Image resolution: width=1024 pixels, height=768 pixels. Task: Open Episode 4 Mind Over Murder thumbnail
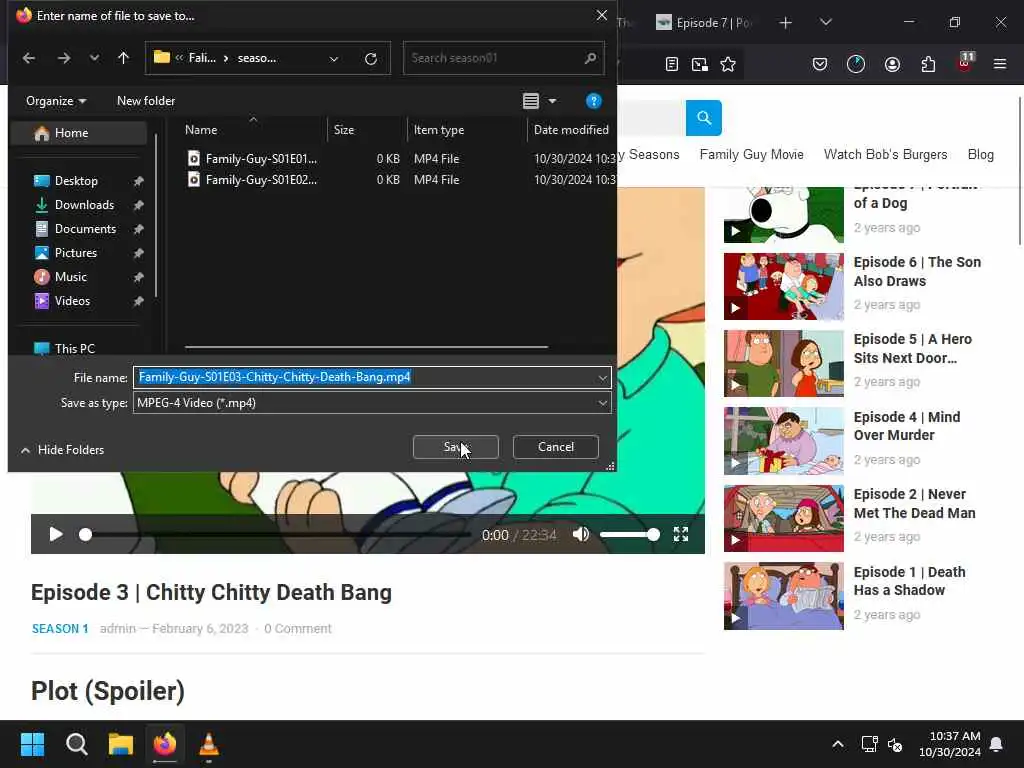click(x=784, y=441)
